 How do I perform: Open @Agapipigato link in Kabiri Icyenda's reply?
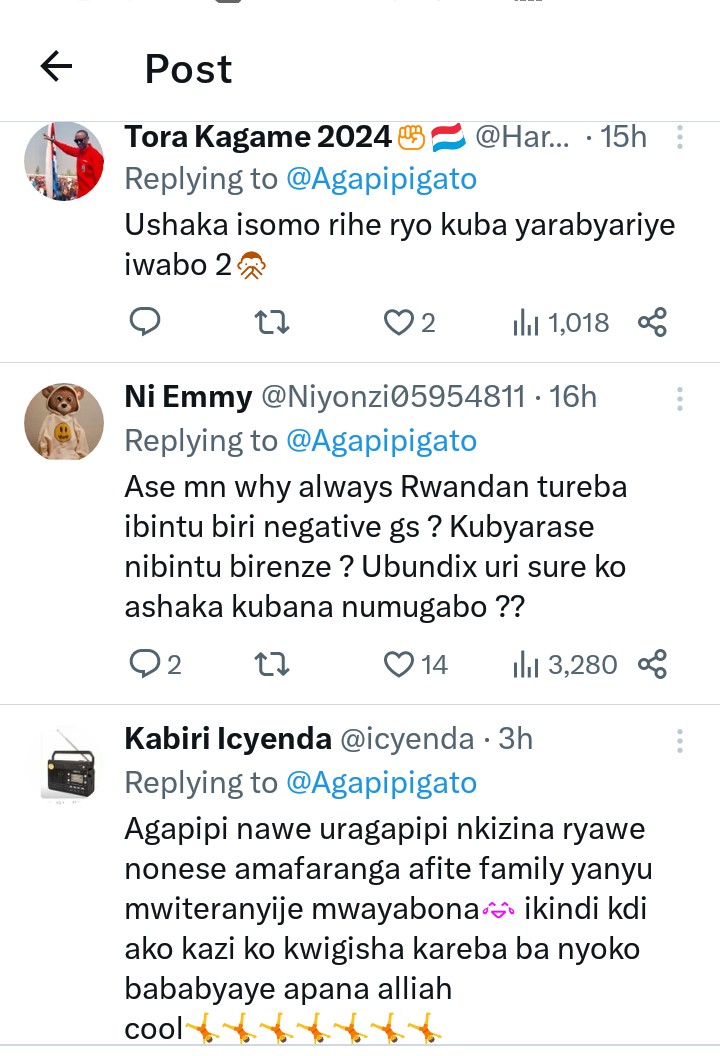pos(381,782)
